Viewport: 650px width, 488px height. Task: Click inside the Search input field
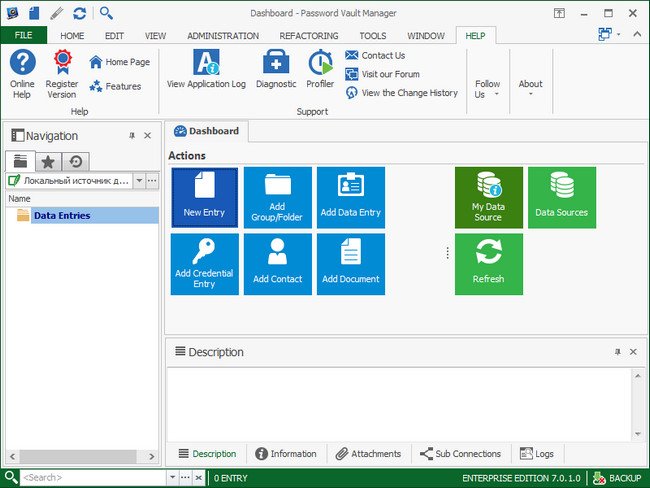point(94,478)
